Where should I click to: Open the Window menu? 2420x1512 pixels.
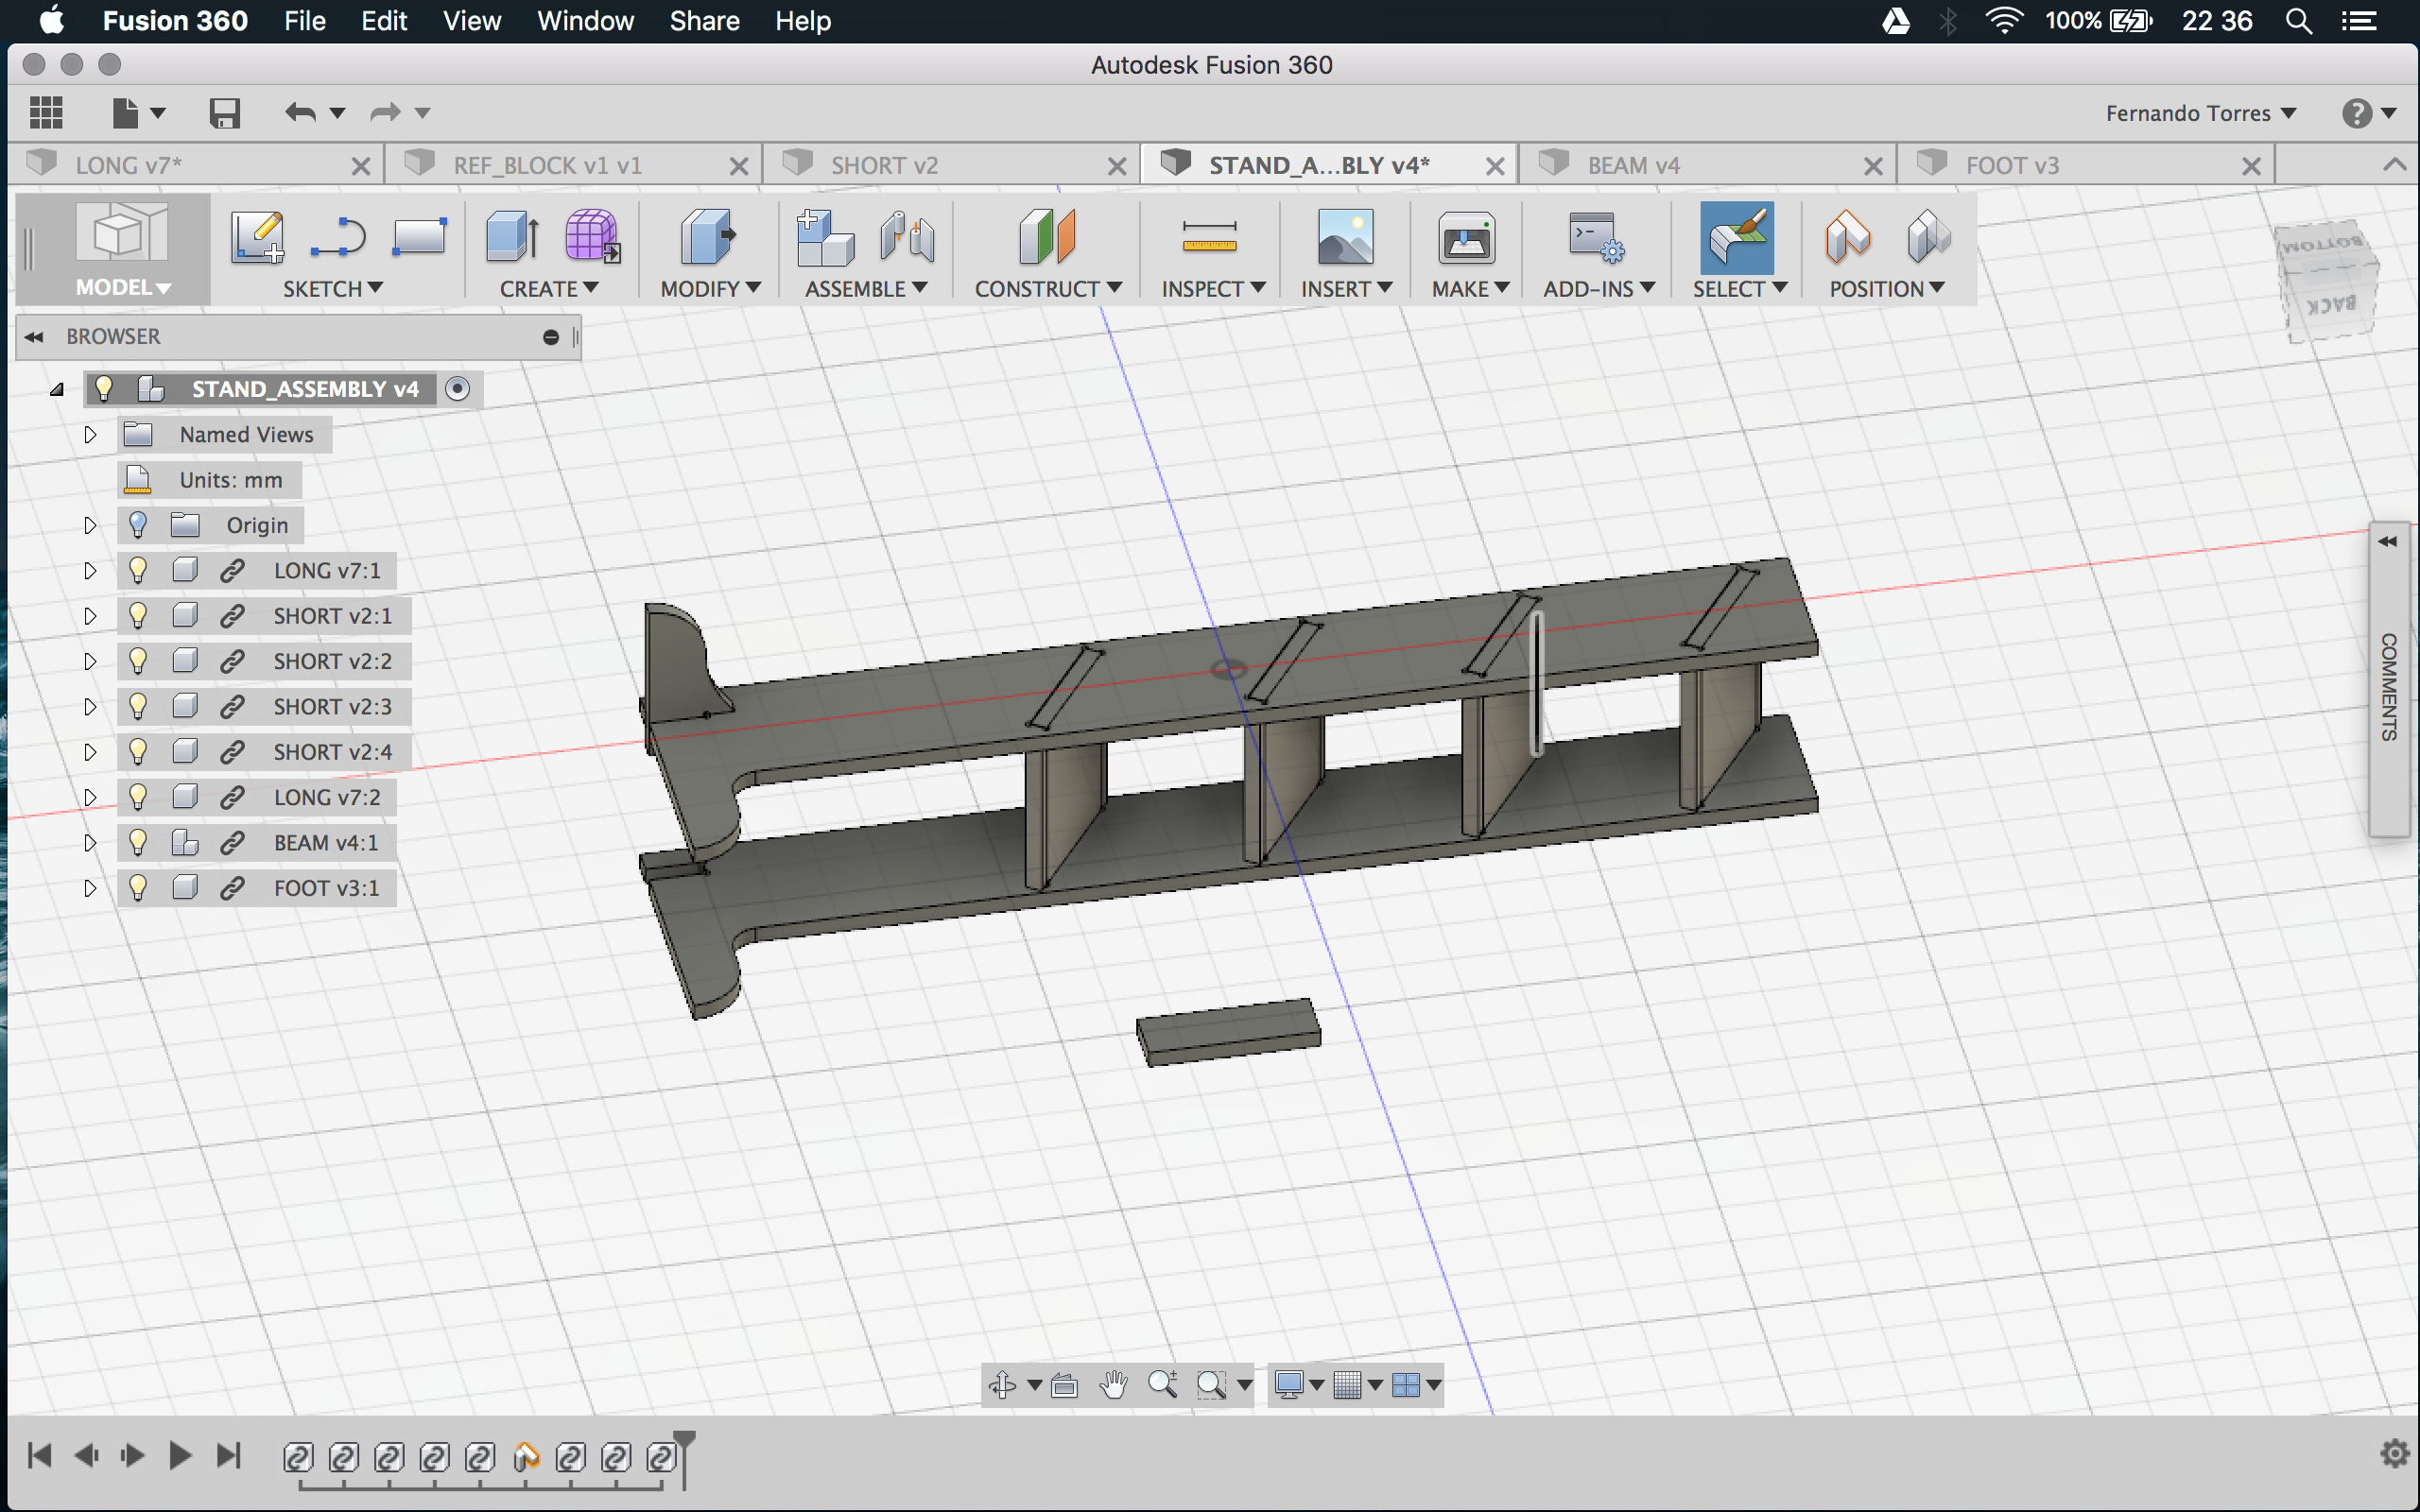pyautogui.click(x=585, y=21)
